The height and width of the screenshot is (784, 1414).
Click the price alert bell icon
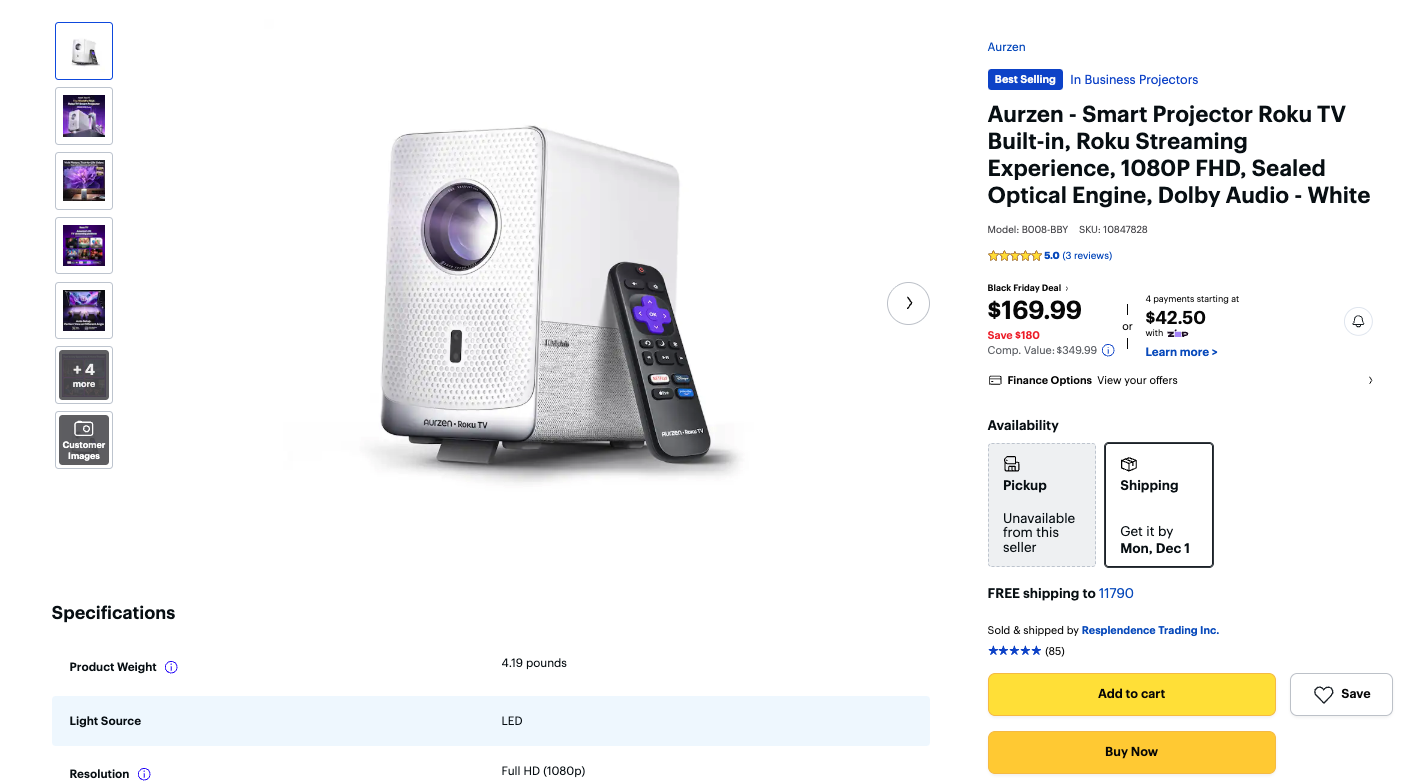coord(1358,321)
